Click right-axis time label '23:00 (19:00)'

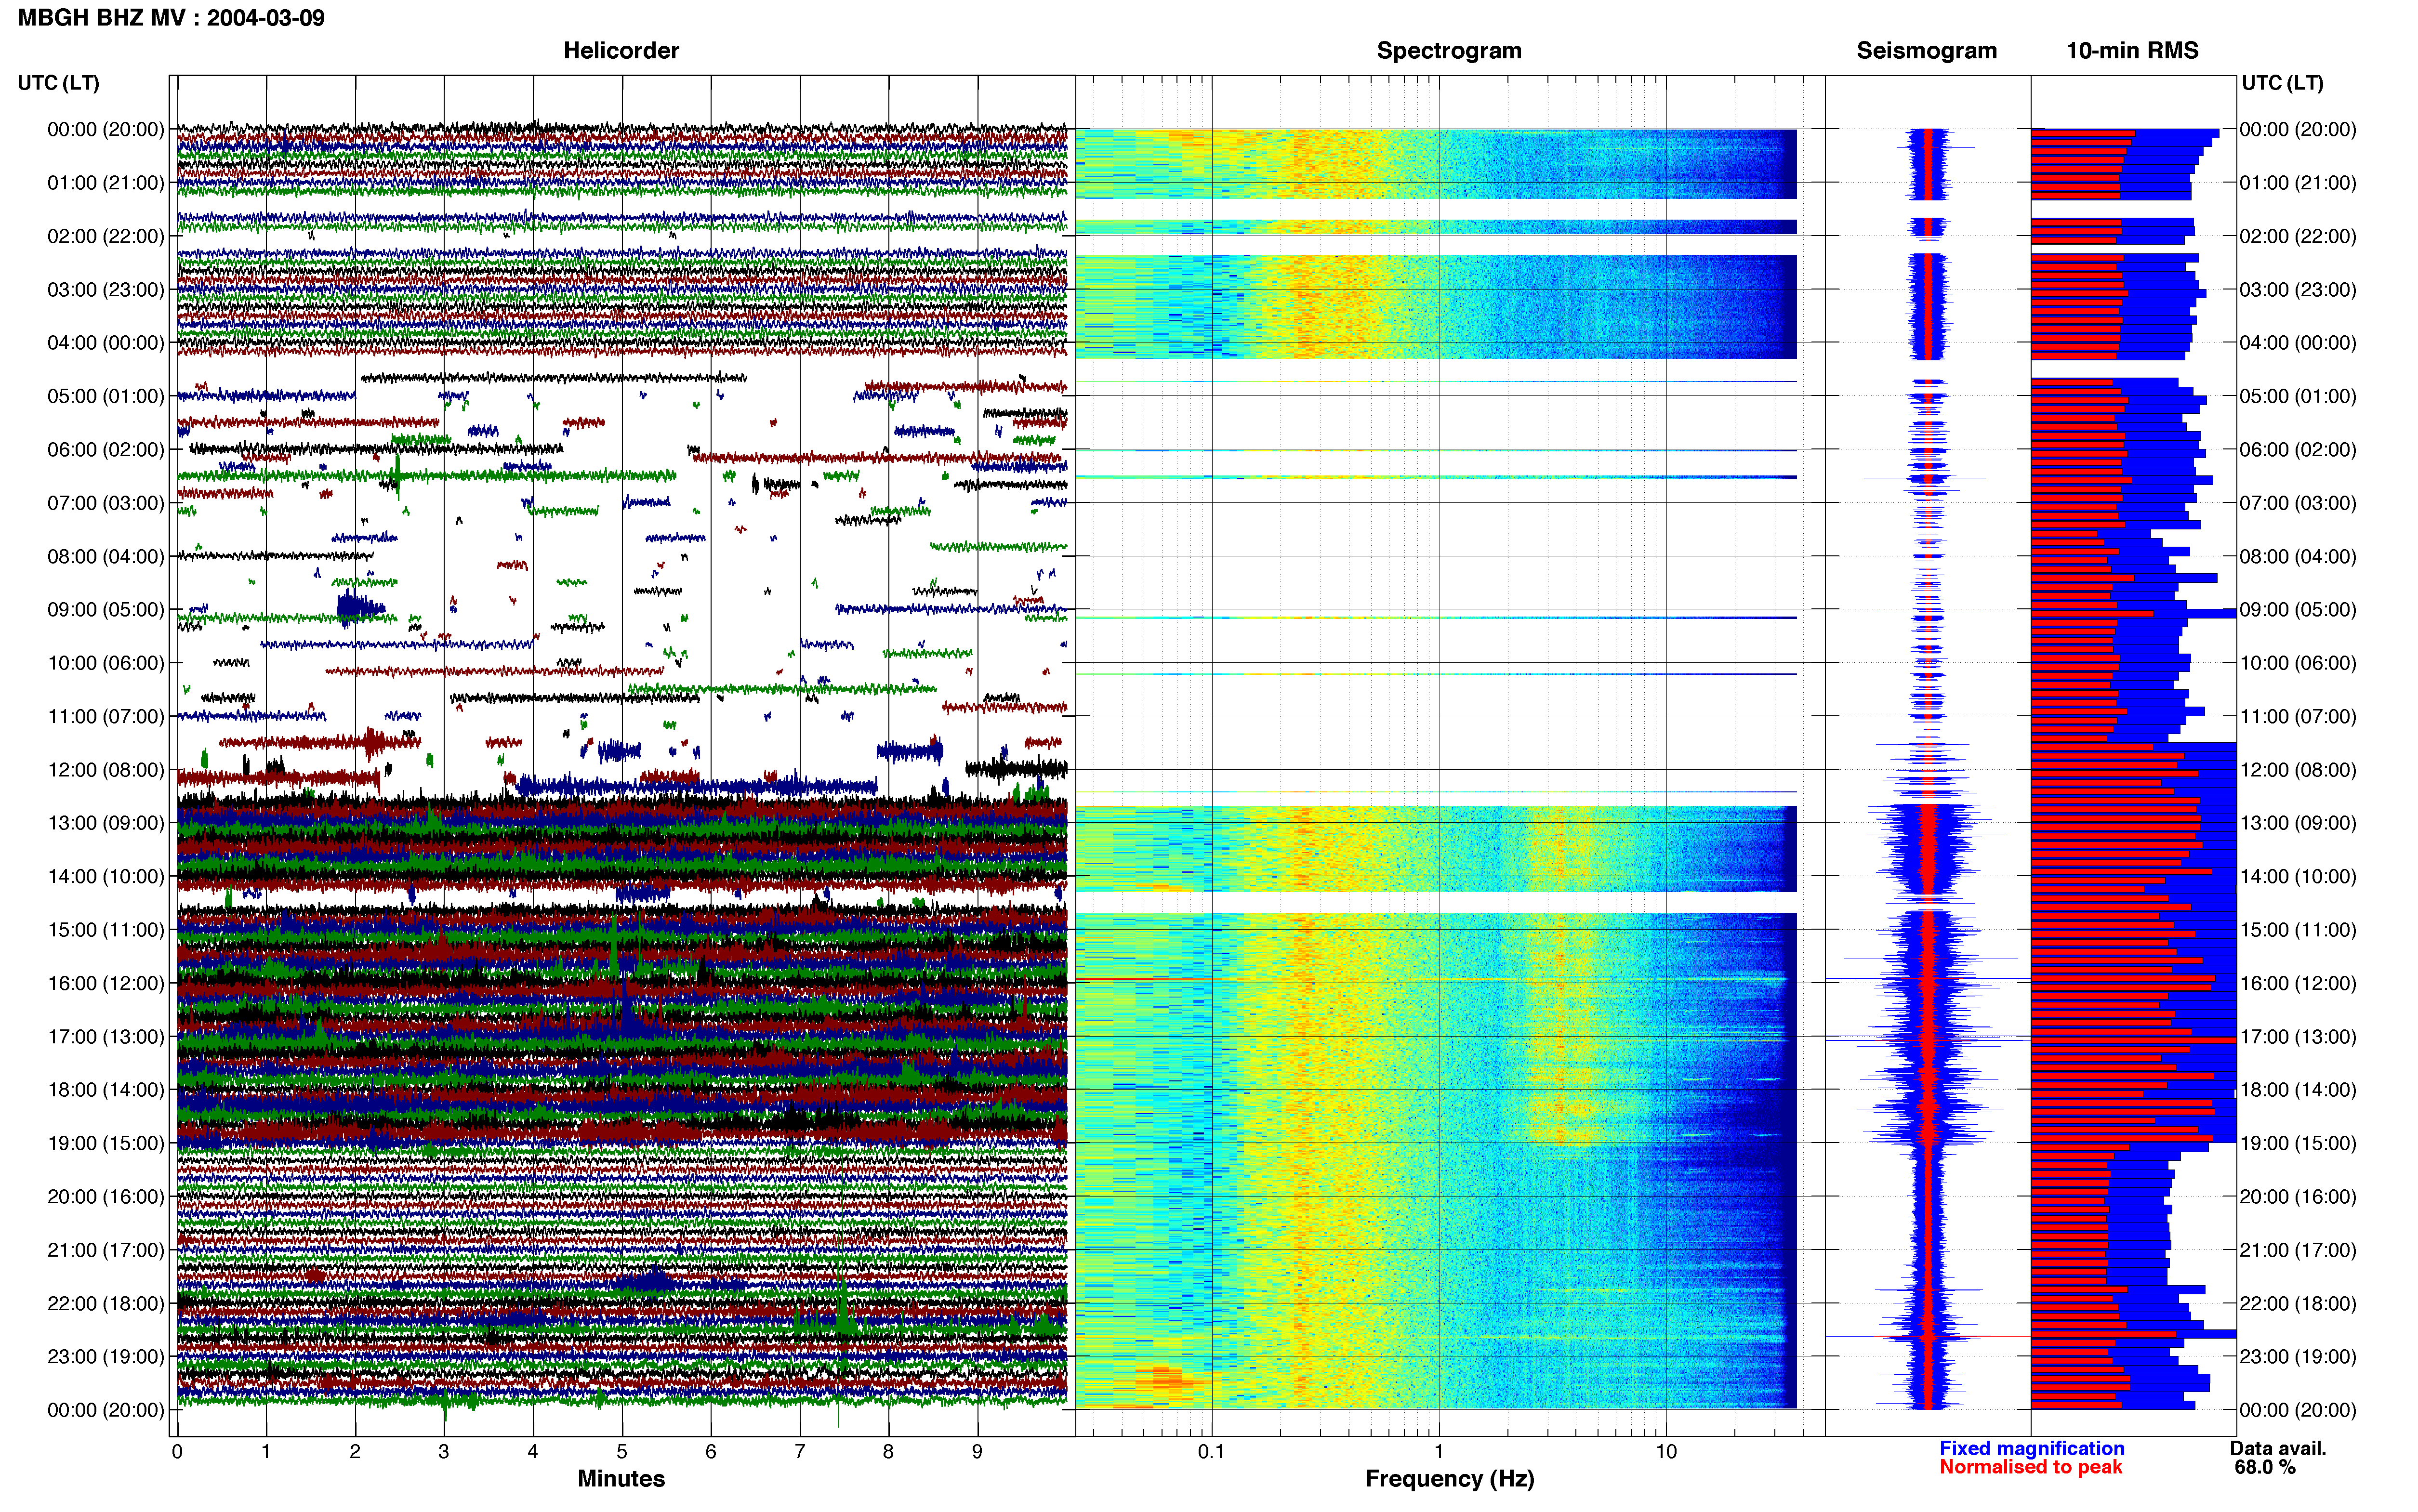2298,1357
